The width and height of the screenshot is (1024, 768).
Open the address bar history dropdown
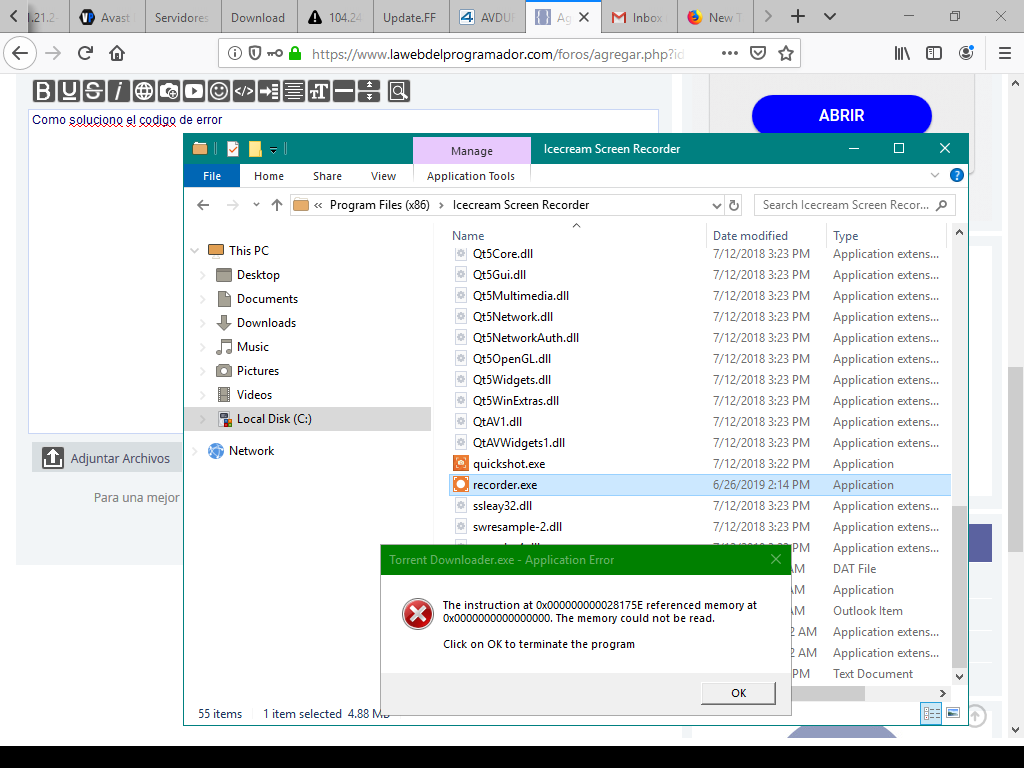click(716, 205)
